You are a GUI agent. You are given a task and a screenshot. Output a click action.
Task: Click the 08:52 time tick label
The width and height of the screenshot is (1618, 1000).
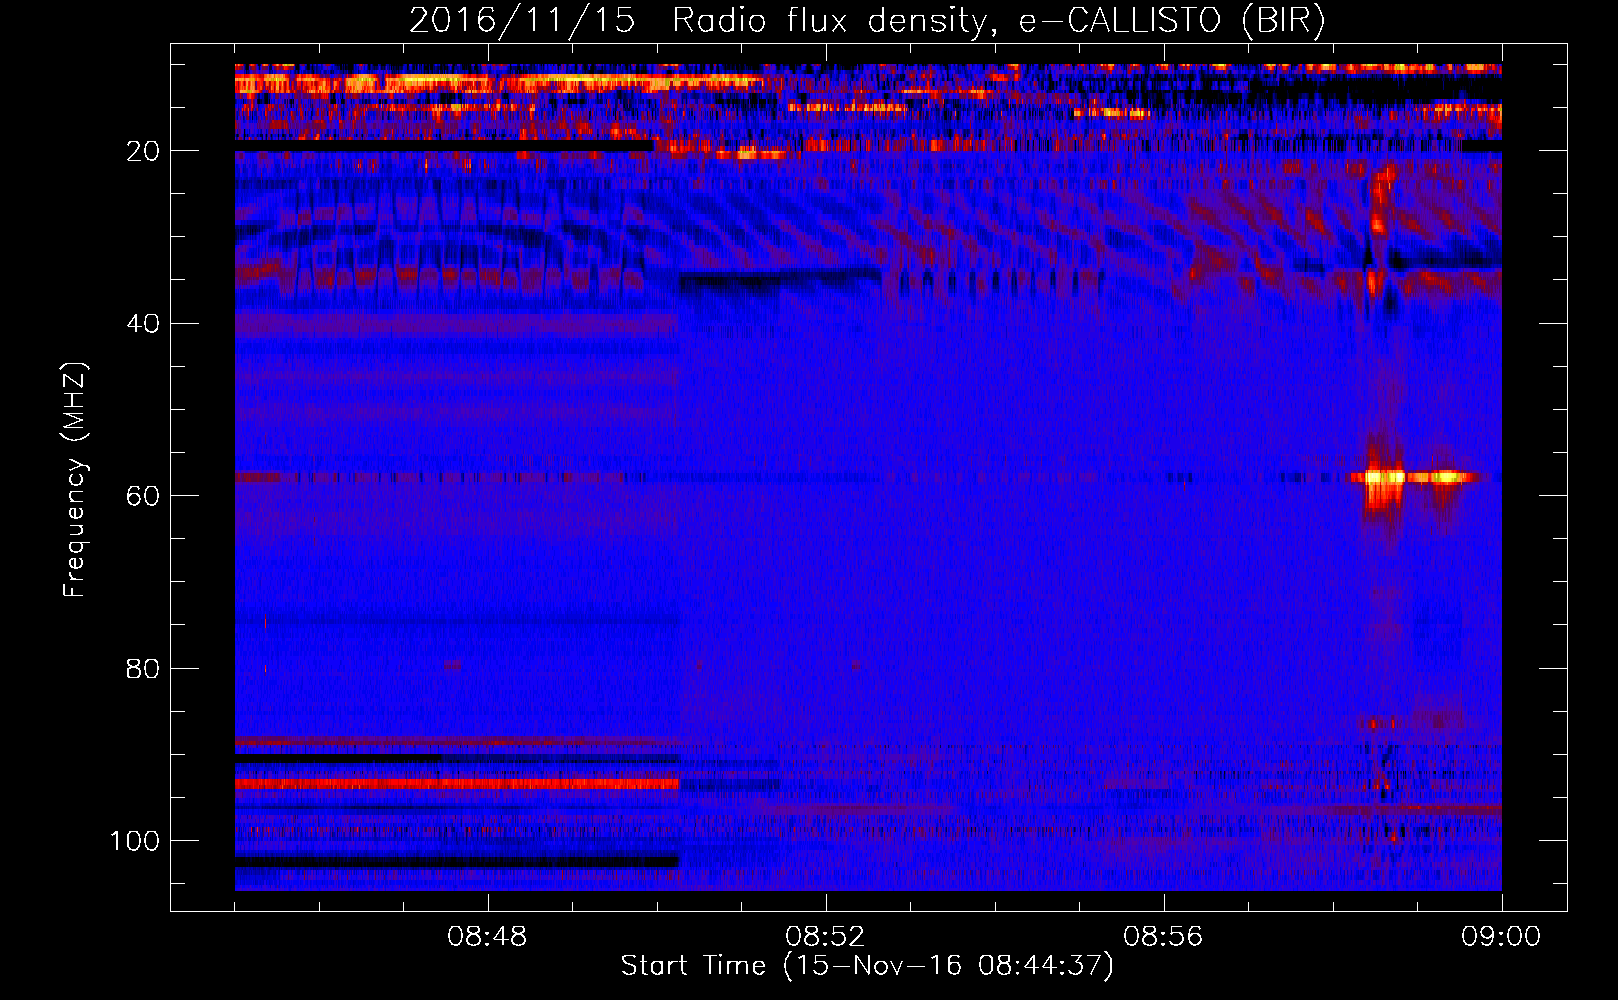[825, 937]
